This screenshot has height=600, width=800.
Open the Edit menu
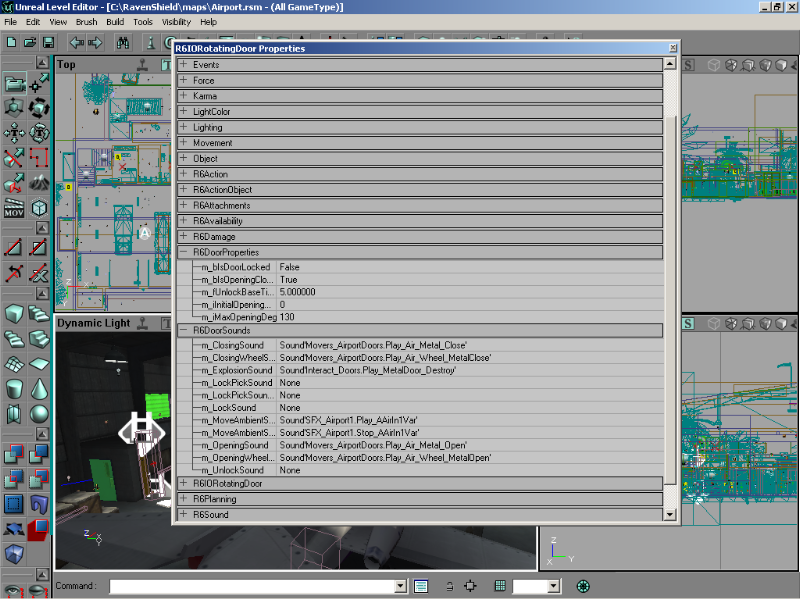pyautogui.click(x=33, y=22)
